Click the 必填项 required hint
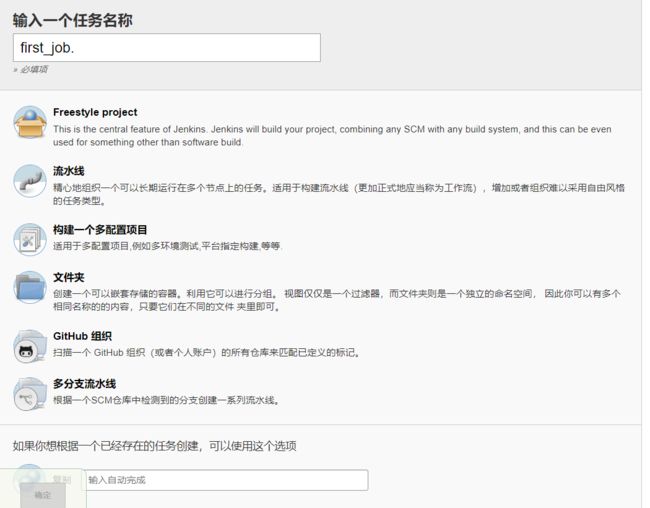 (31, 69)
